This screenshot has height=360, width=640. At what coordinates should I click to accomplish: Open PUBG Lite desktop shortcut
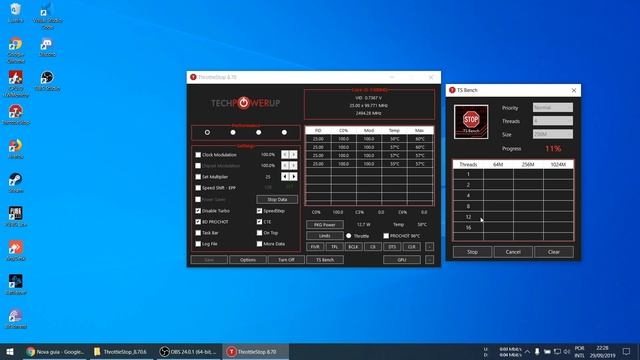(x=16, y=217)
